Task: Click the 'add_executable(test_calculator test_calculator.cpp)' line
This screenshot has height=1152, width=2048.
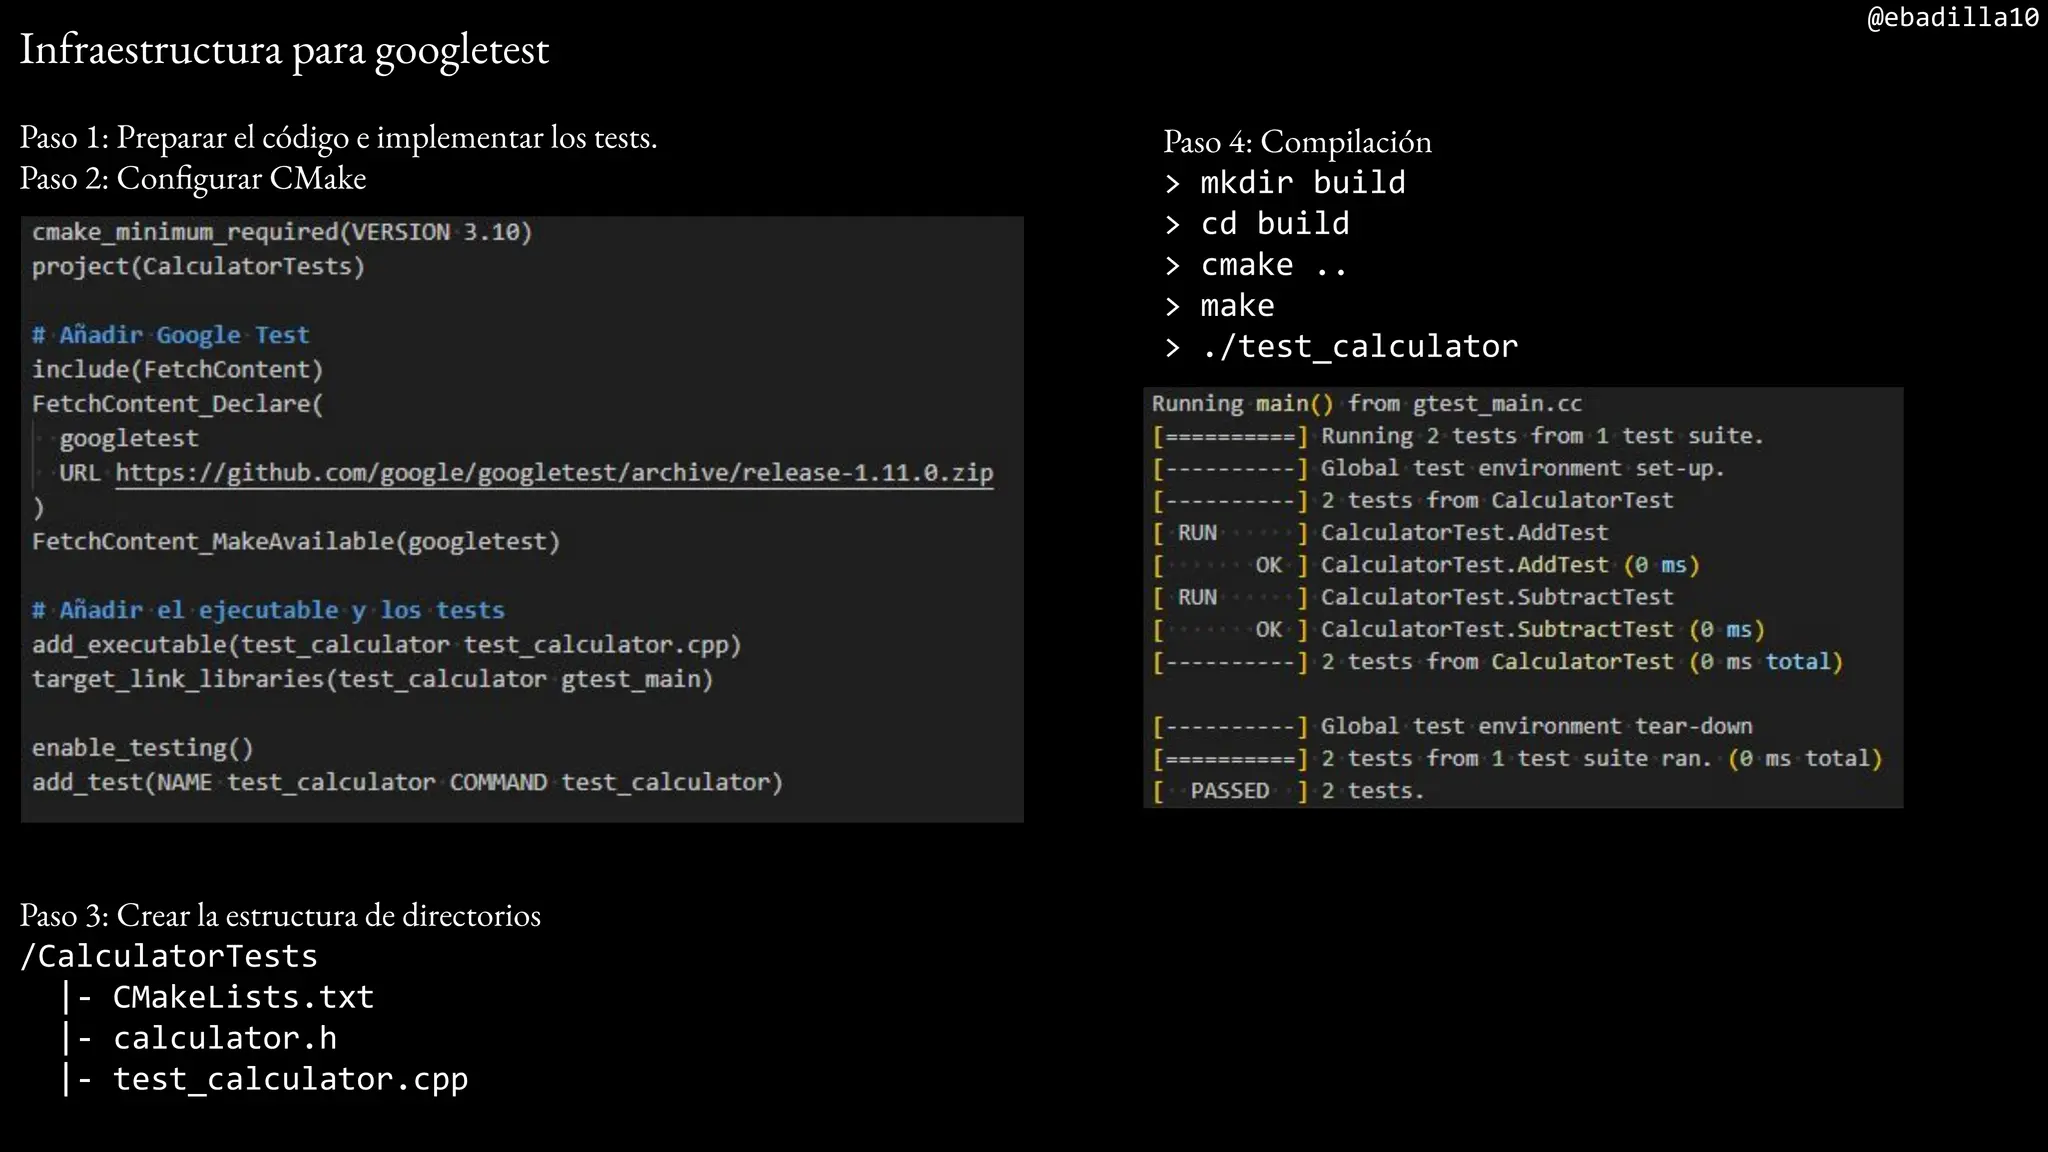Action: 387,644
